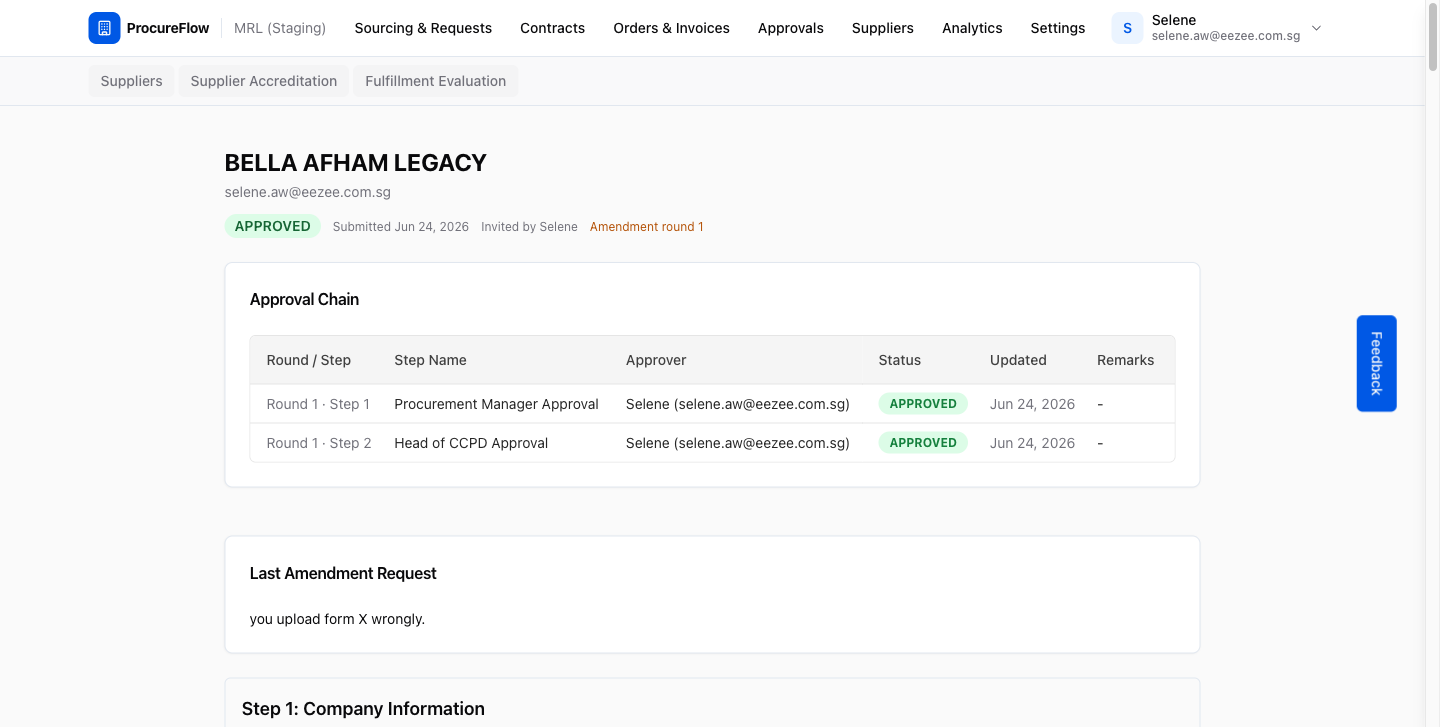Click the updated date in Step 2 row
The height and width of the screenshot is (727, 1440).
(1032, 443)
